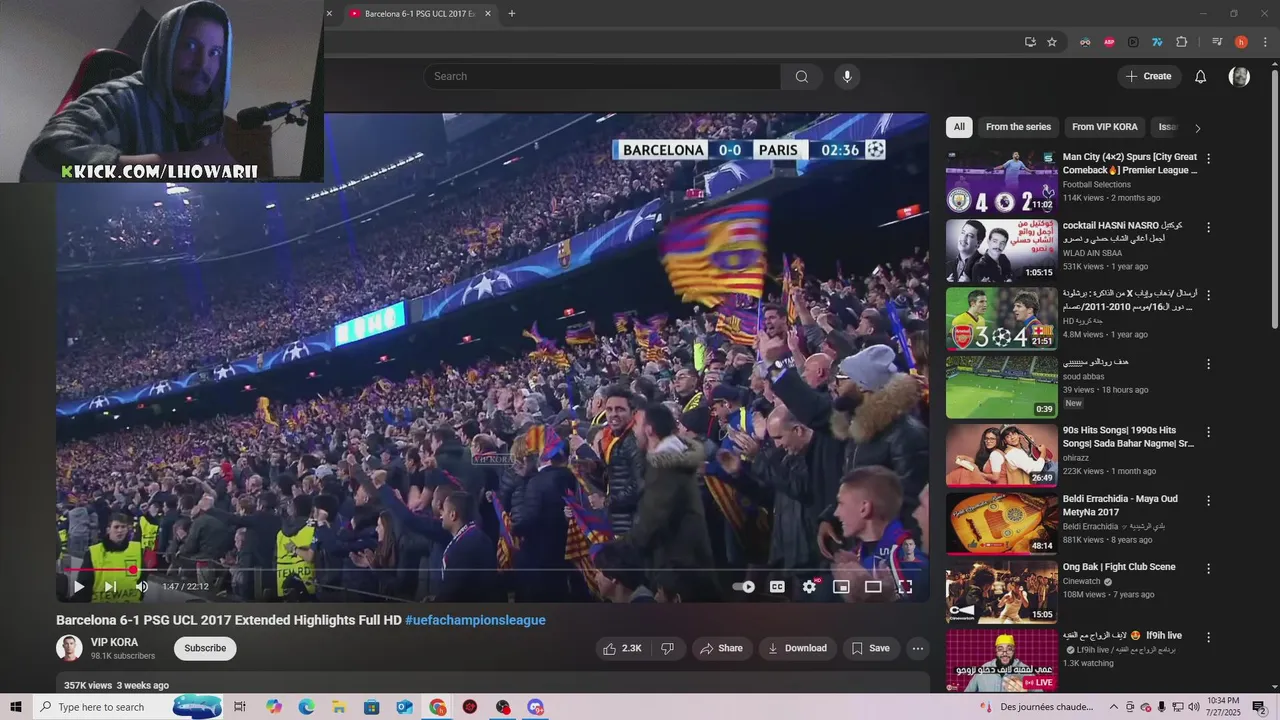Start voice search with the microphone
Screen dimensions: 1280x720
click(x=847, y=76)
